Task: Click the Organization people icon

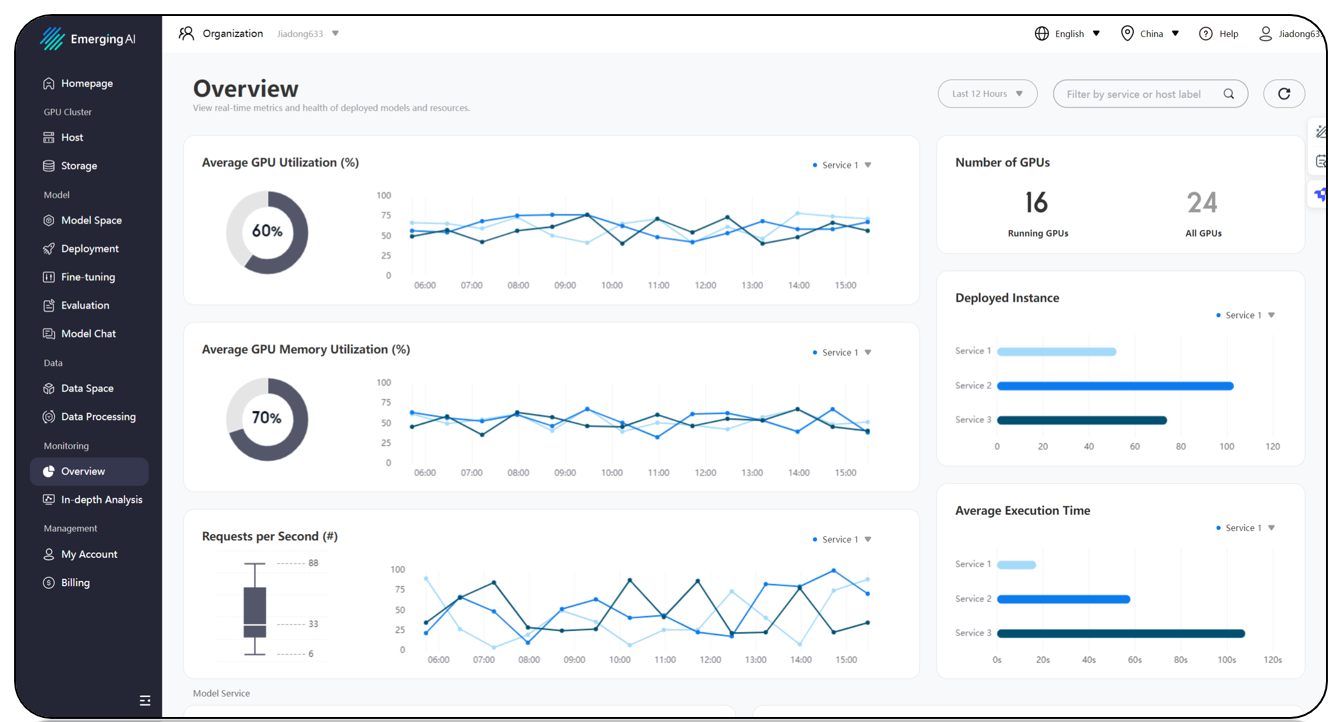Action: point(186,33)
